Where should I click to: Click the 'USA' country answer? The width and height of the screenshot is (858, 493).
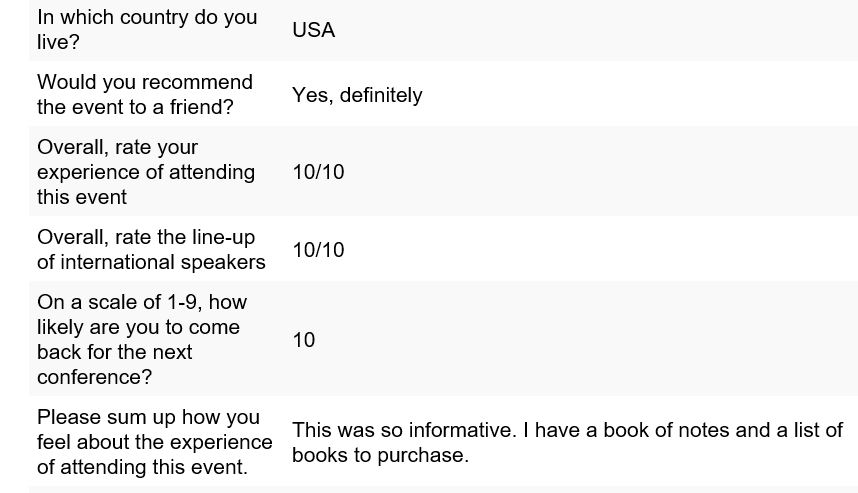(314, 30)
